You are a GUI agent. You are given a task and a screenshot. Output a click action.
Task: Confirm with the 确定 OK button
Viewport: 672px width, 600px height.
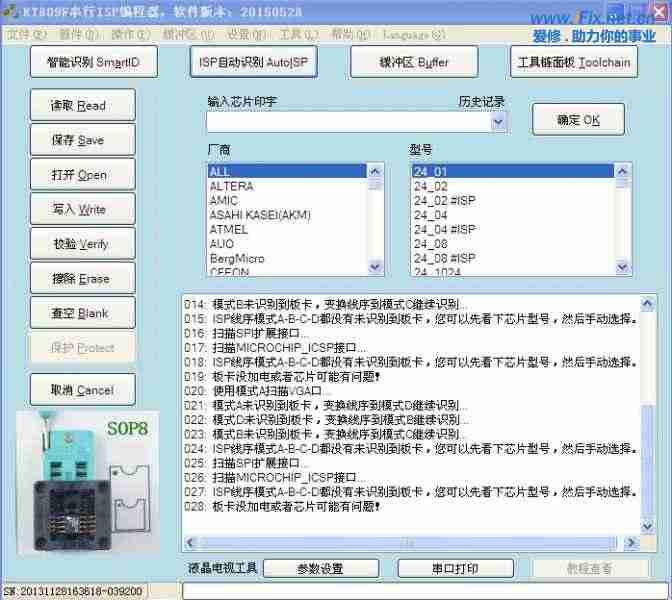(578, 120)
